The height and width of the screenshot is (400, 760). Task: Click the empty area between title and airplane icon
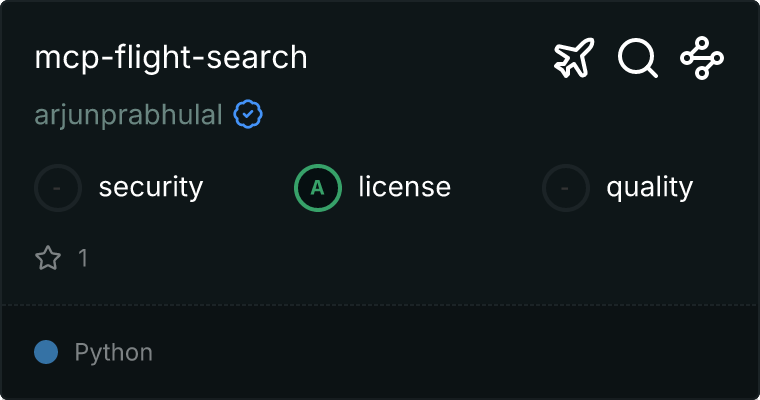430,58
